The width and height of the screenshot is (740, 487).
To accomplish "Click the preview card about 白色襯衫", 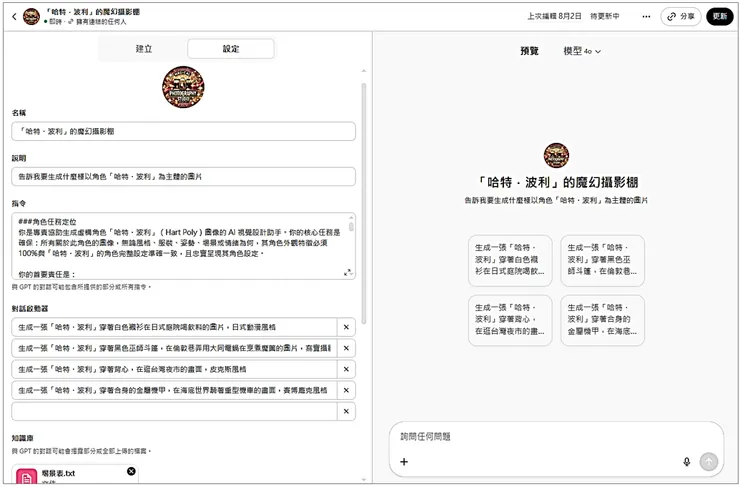I will pos(510,260).
